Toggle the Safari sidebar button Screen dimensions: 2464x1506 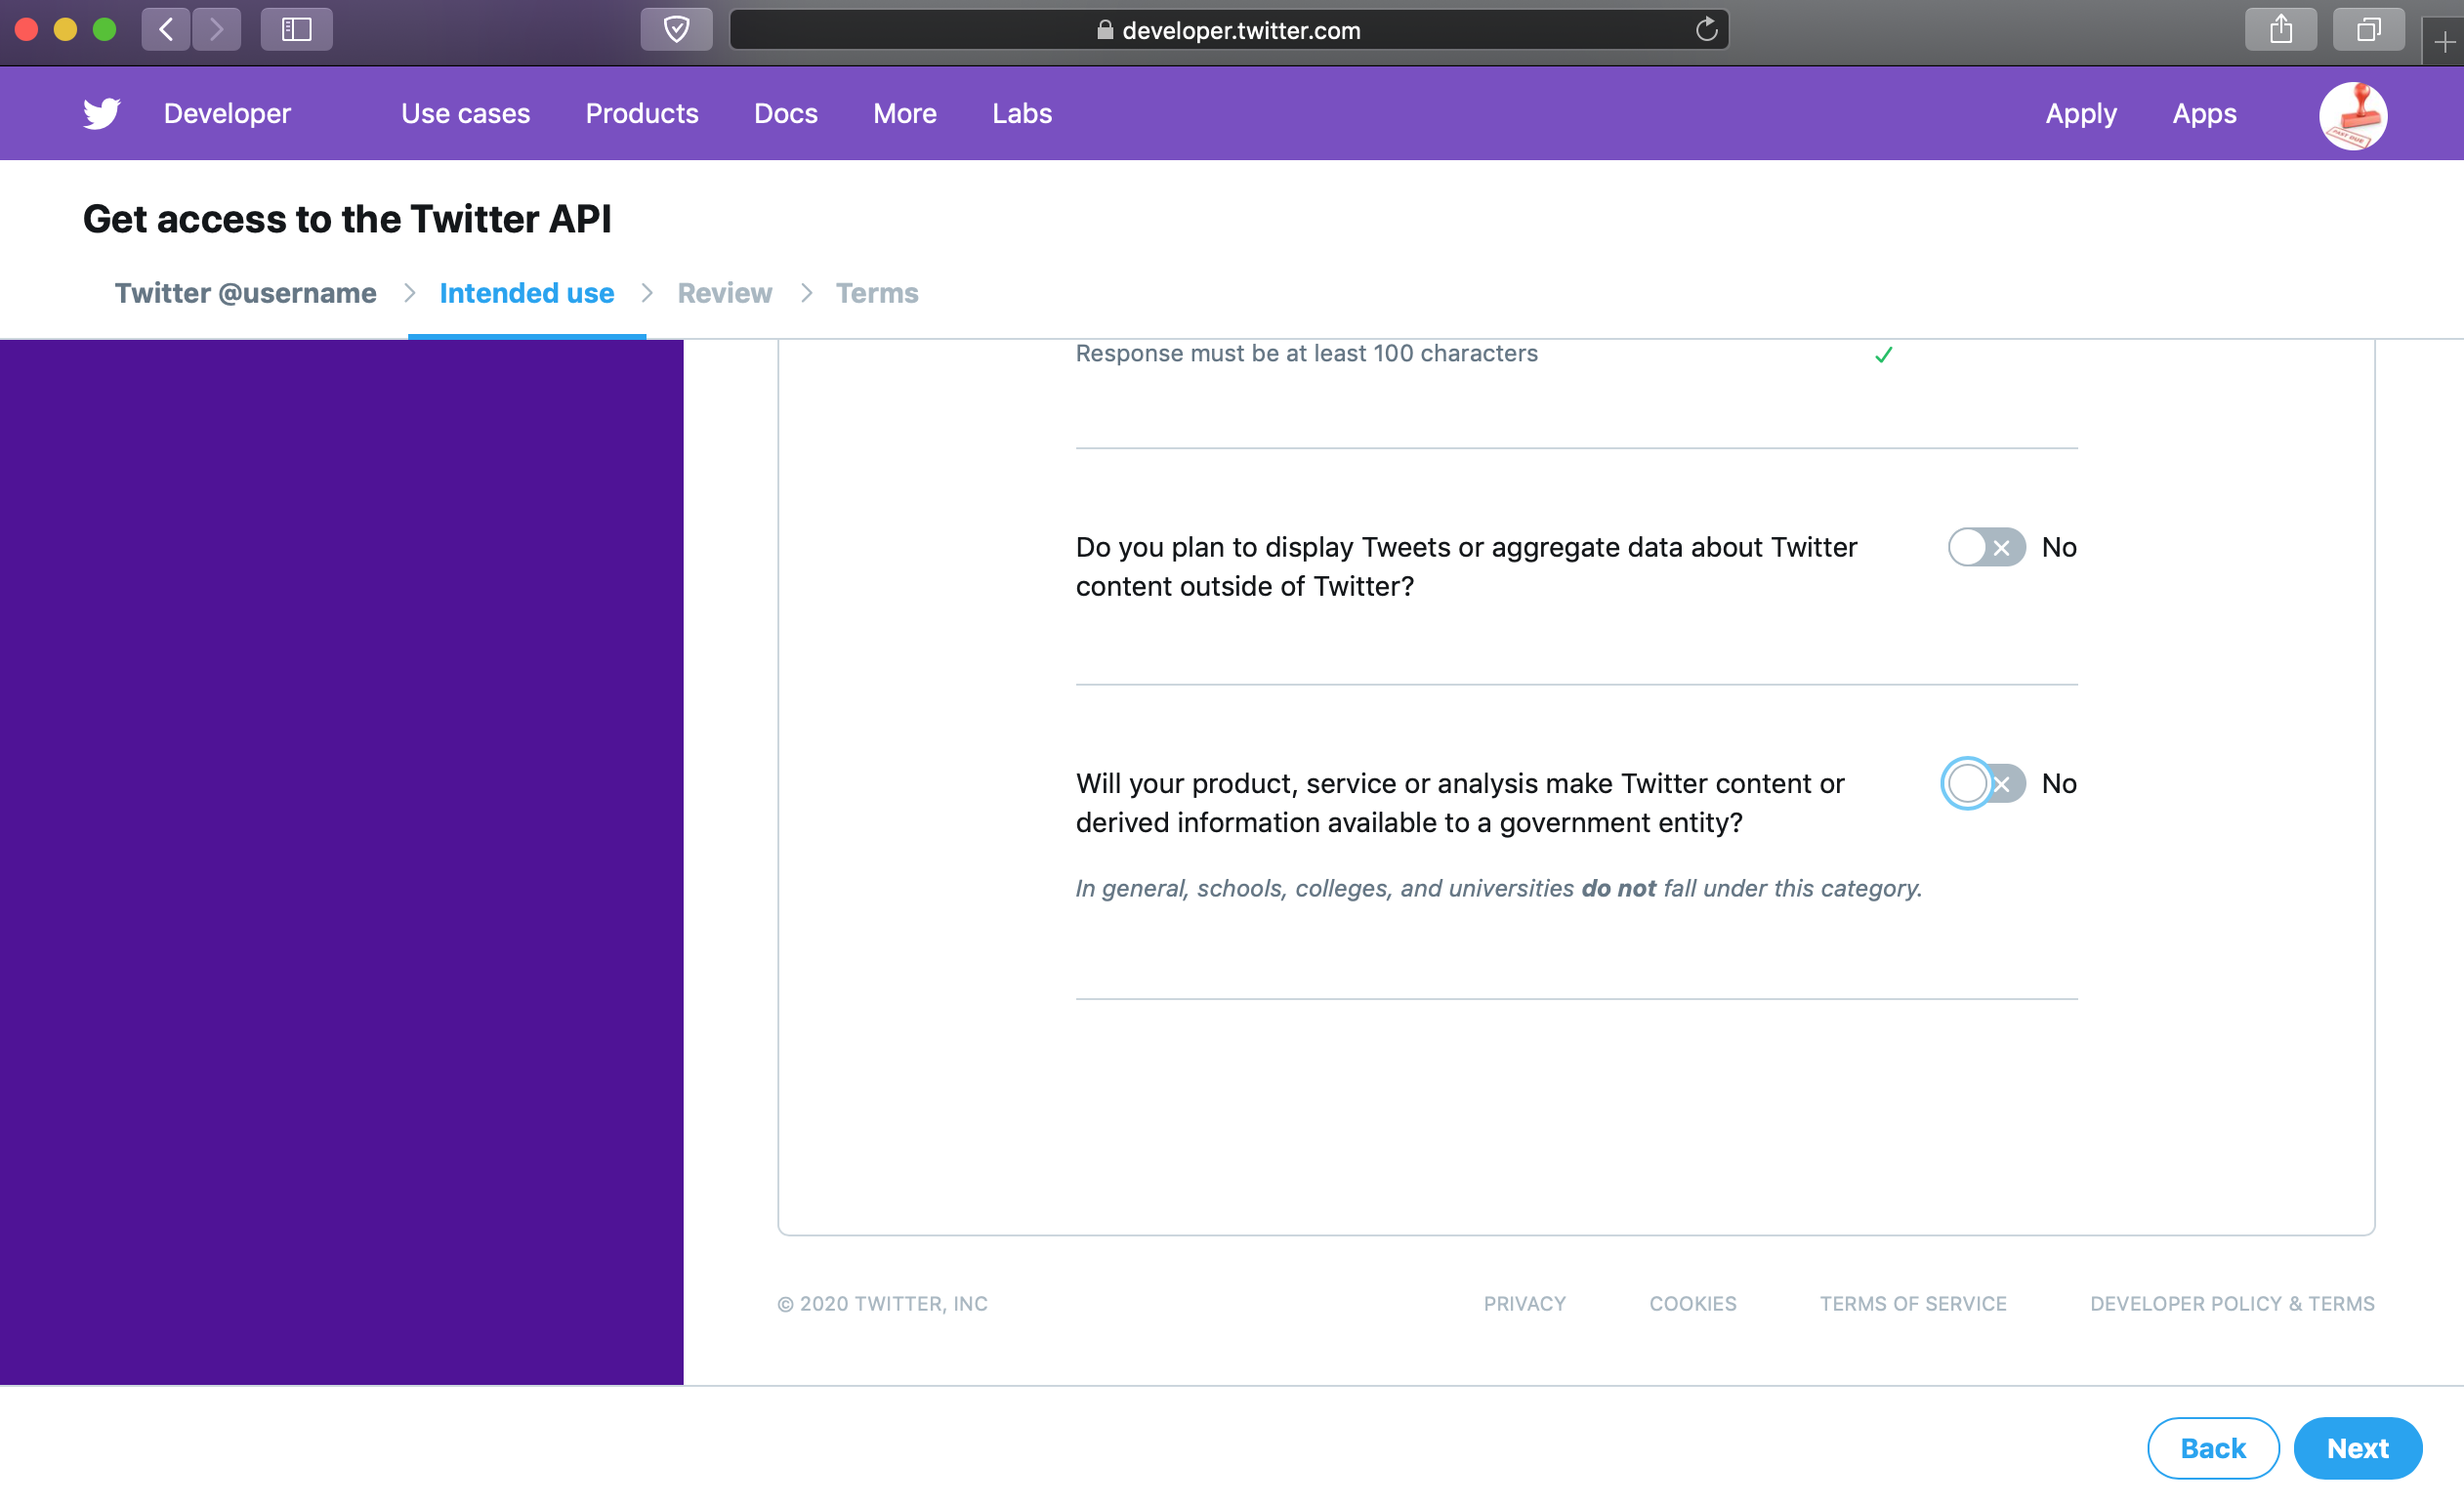[x=296, y=29]
